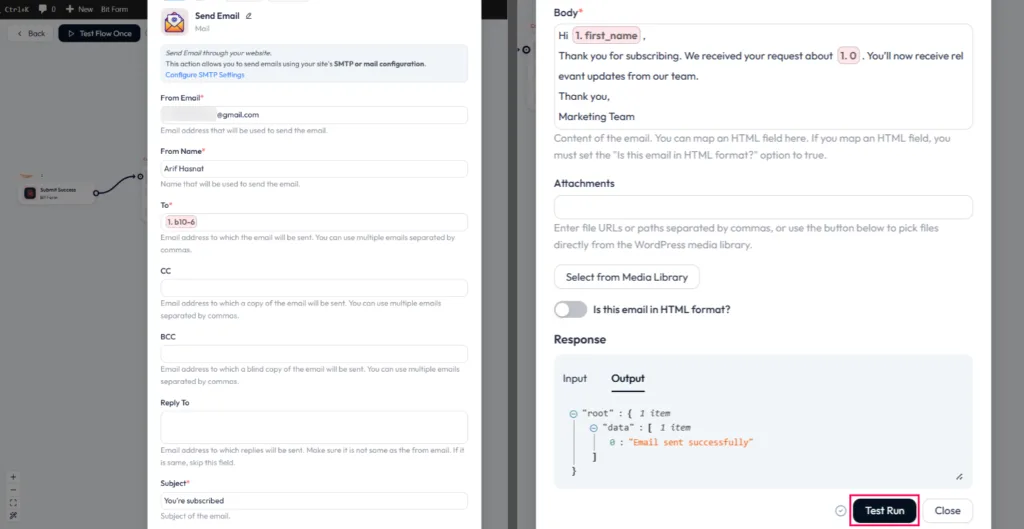Image resolution: width=1024 pixels, height=529 pixels.
Task: Click the Attachments input field
Action: (763, 207)
